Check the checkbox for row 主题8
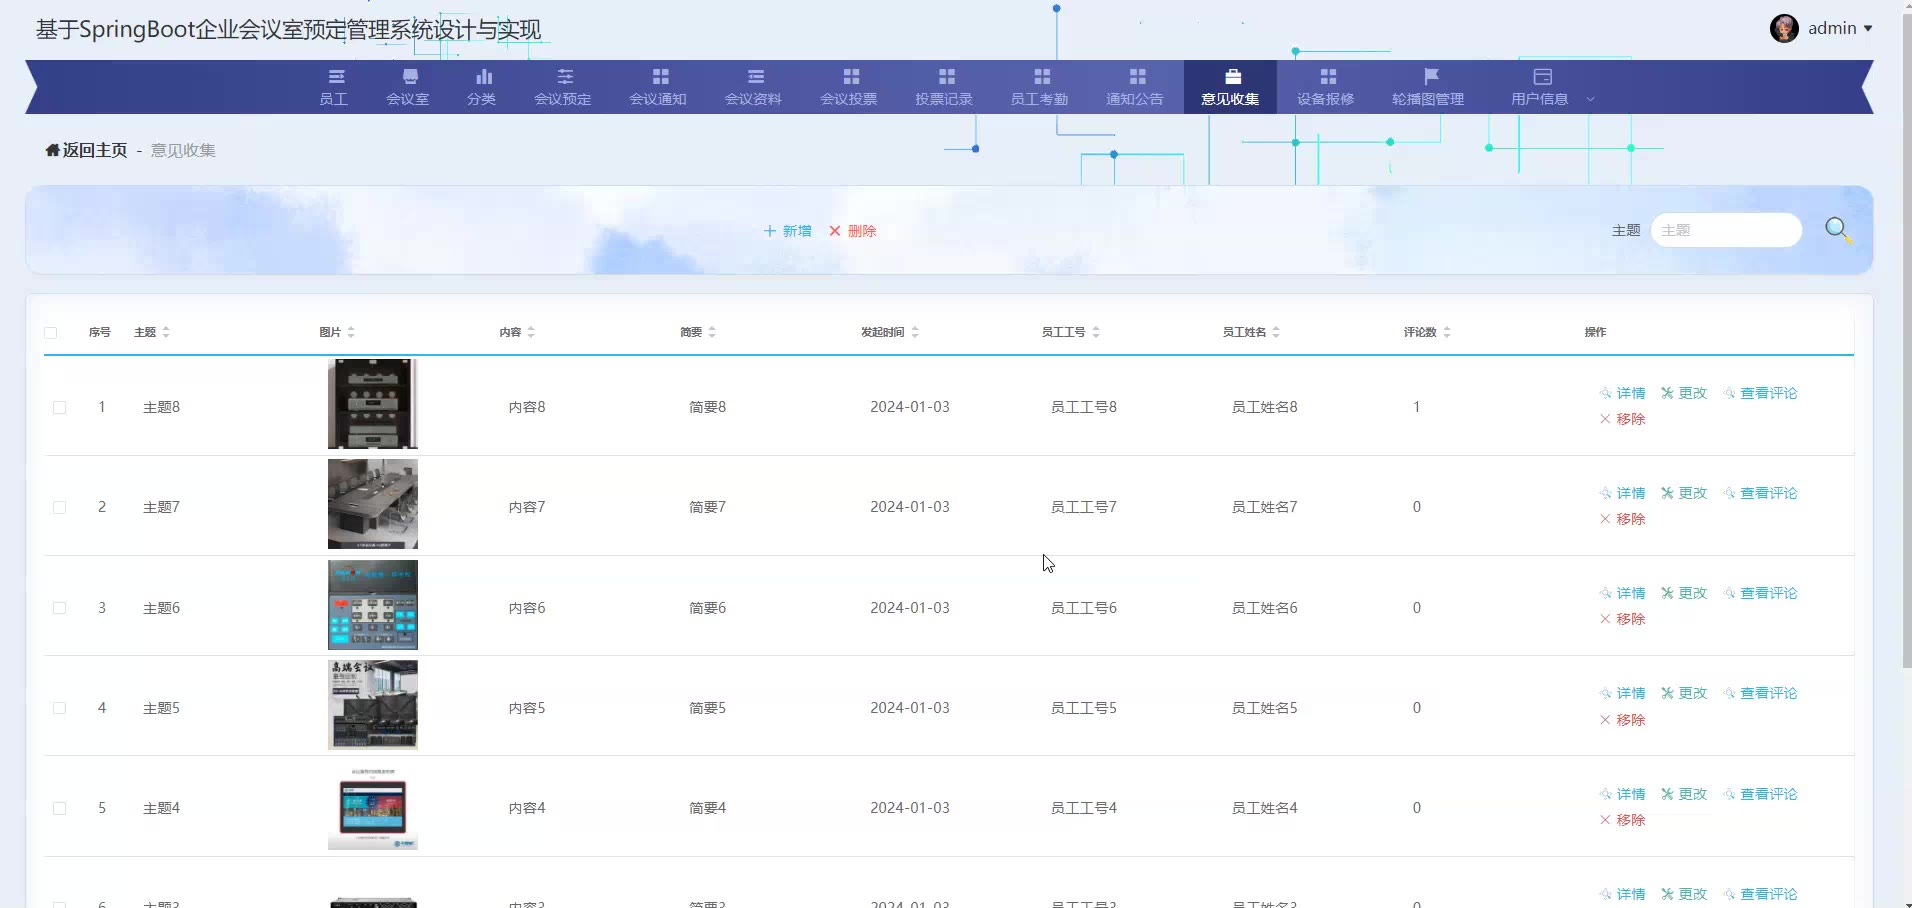This screenshot has width=1912, height=908. pyautogui.click(x=60, y=408)
